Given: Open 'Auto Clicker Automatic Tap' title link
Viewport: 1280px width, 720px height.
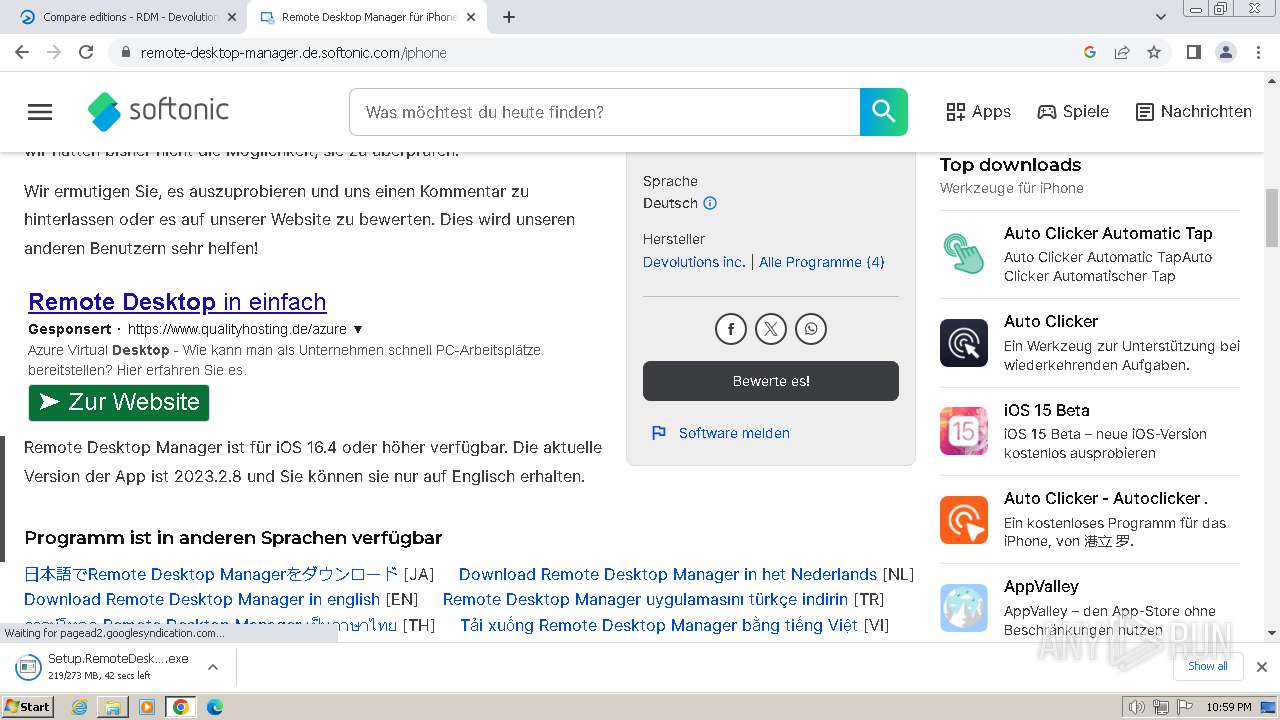Looking at the screenshot, I should point(1108,233).
